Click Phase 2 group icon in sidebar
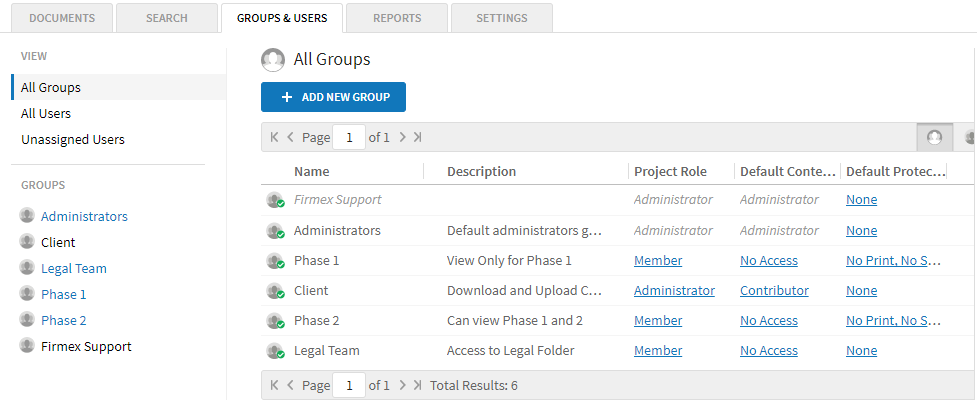The height and width of the screenshot is (400, 977). [x=27, y=320]
